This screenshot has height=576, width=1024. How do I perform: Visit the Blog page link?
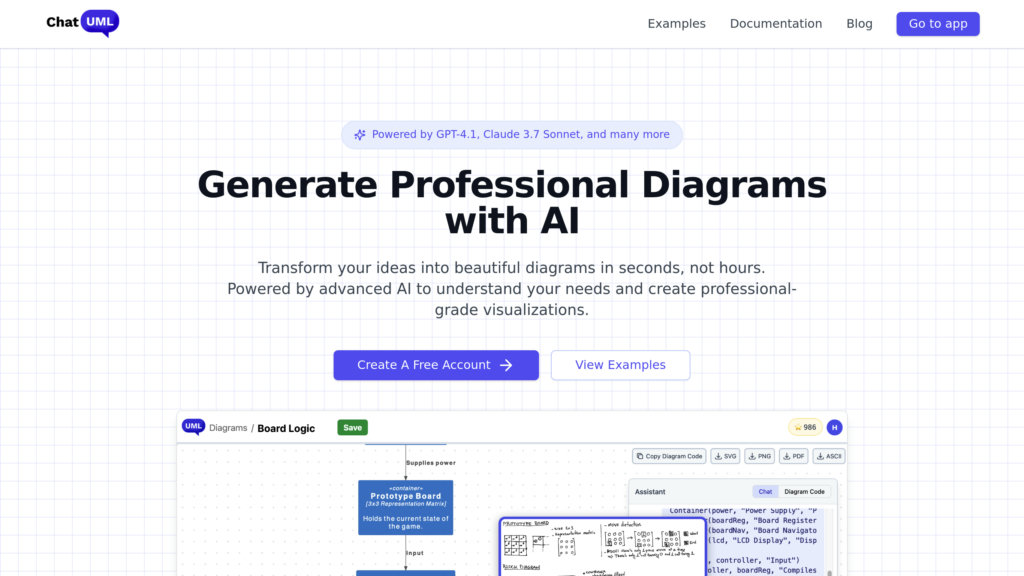point(859,24)
